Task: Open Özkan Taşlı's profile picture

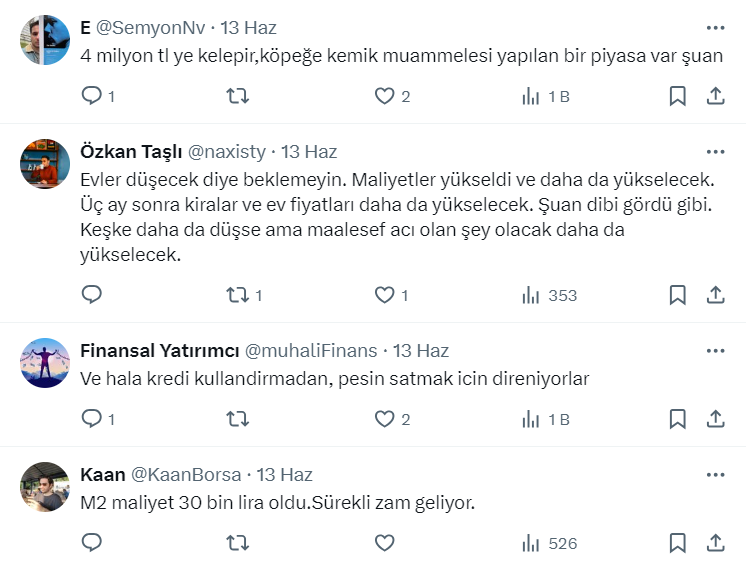Action: pos(45,164)
